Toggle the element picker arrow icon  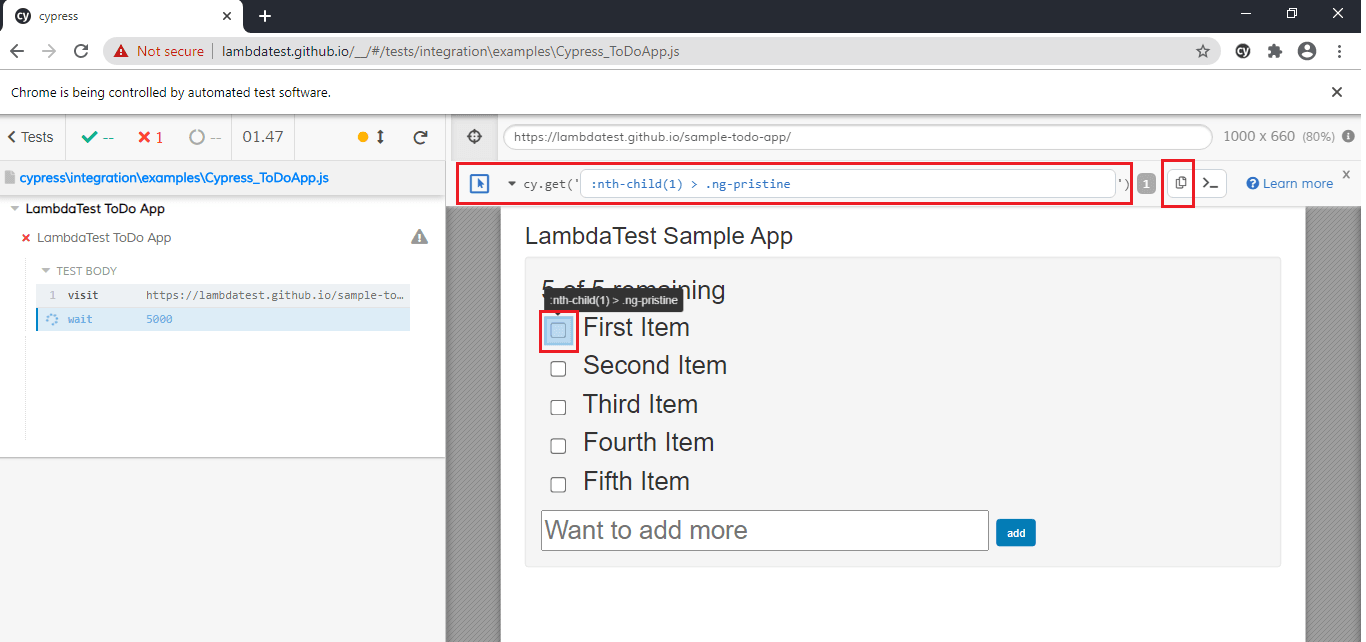479,184
